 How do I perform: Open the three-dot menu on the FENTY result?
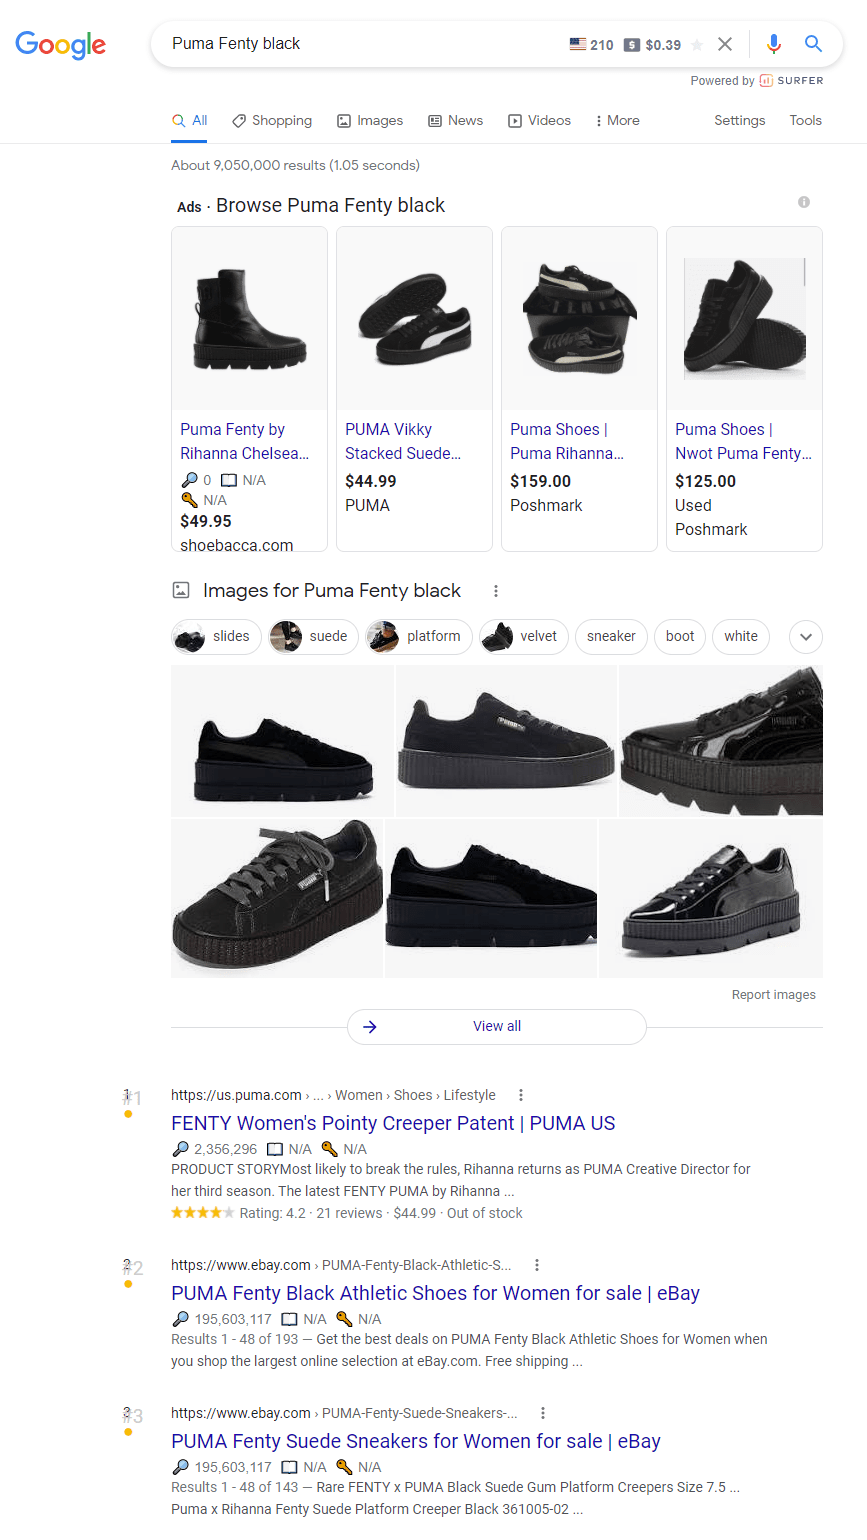point(521,1095)
